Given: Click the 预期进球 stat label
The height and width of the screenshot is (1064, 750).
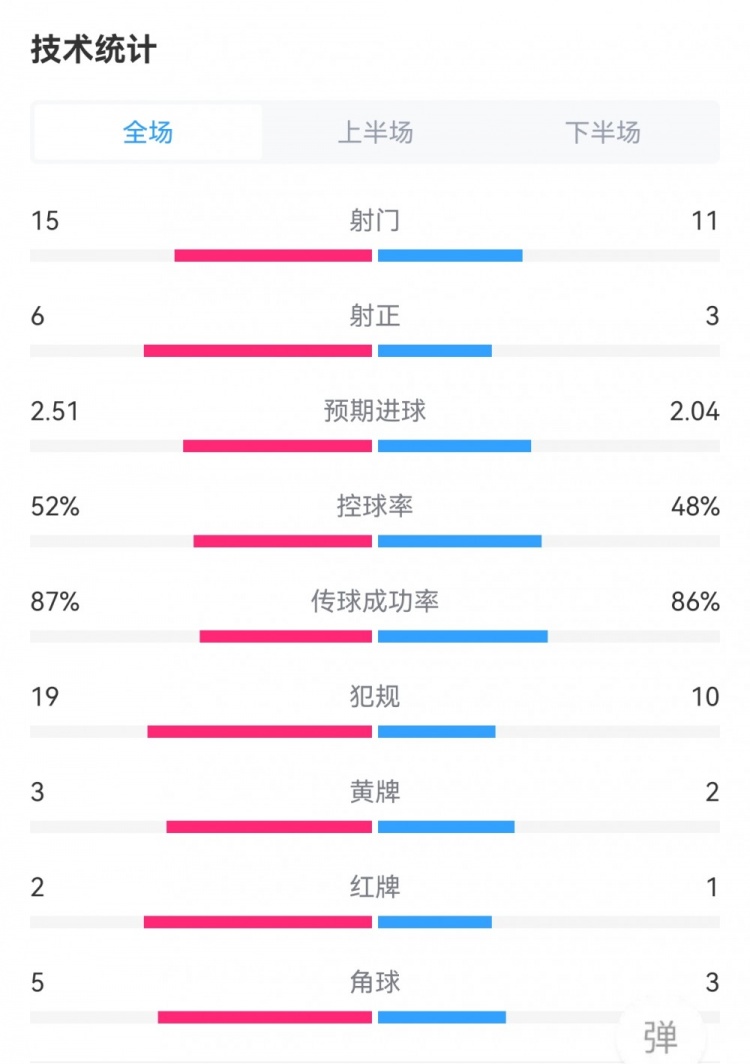Looking at the screenshot, I should (375, 411).
